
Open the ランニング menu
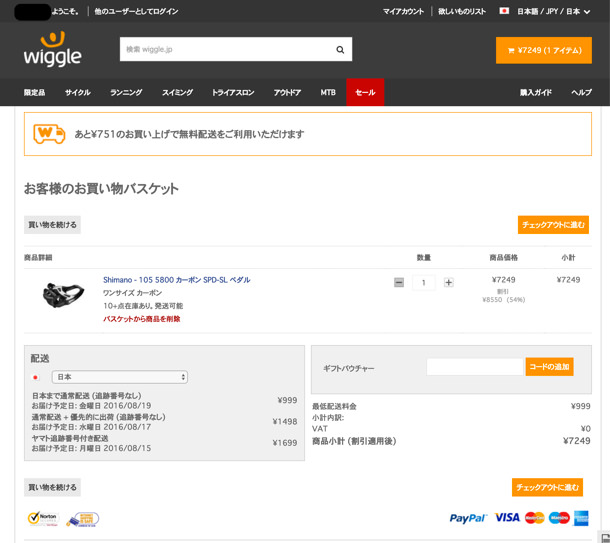(126, 92)
